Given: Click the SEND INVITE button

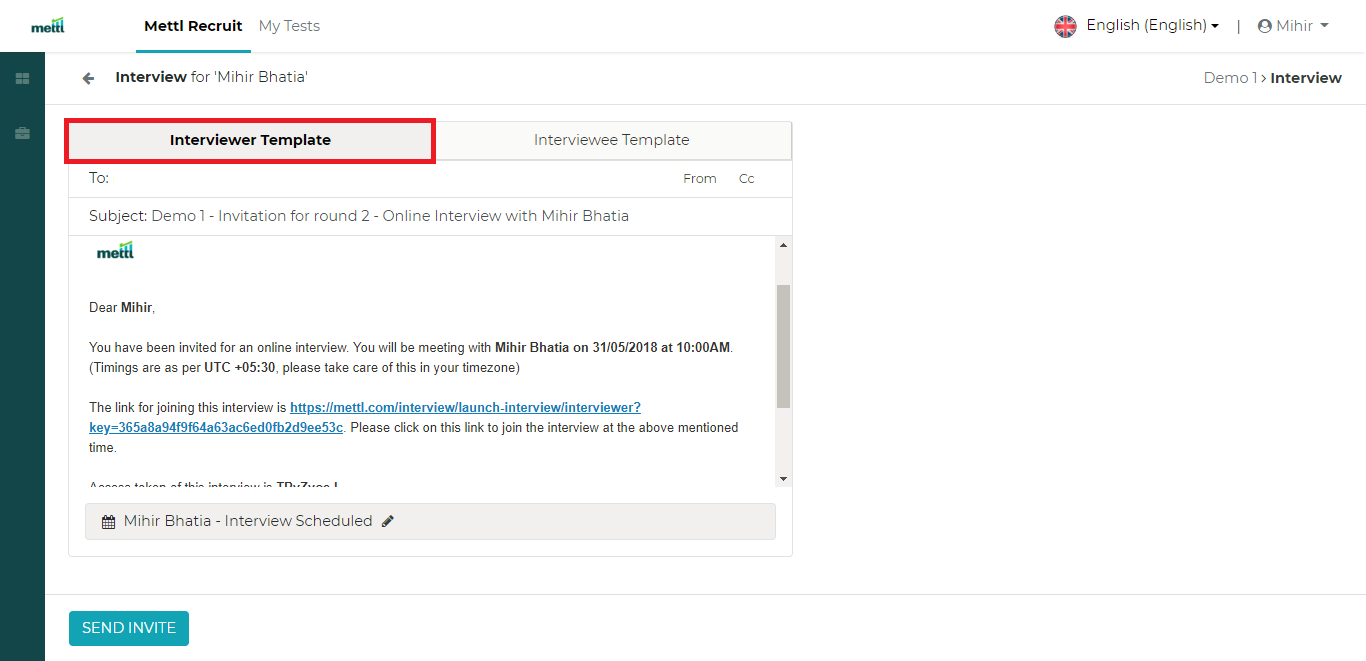Looking at the screenshot, I should 129,628.
